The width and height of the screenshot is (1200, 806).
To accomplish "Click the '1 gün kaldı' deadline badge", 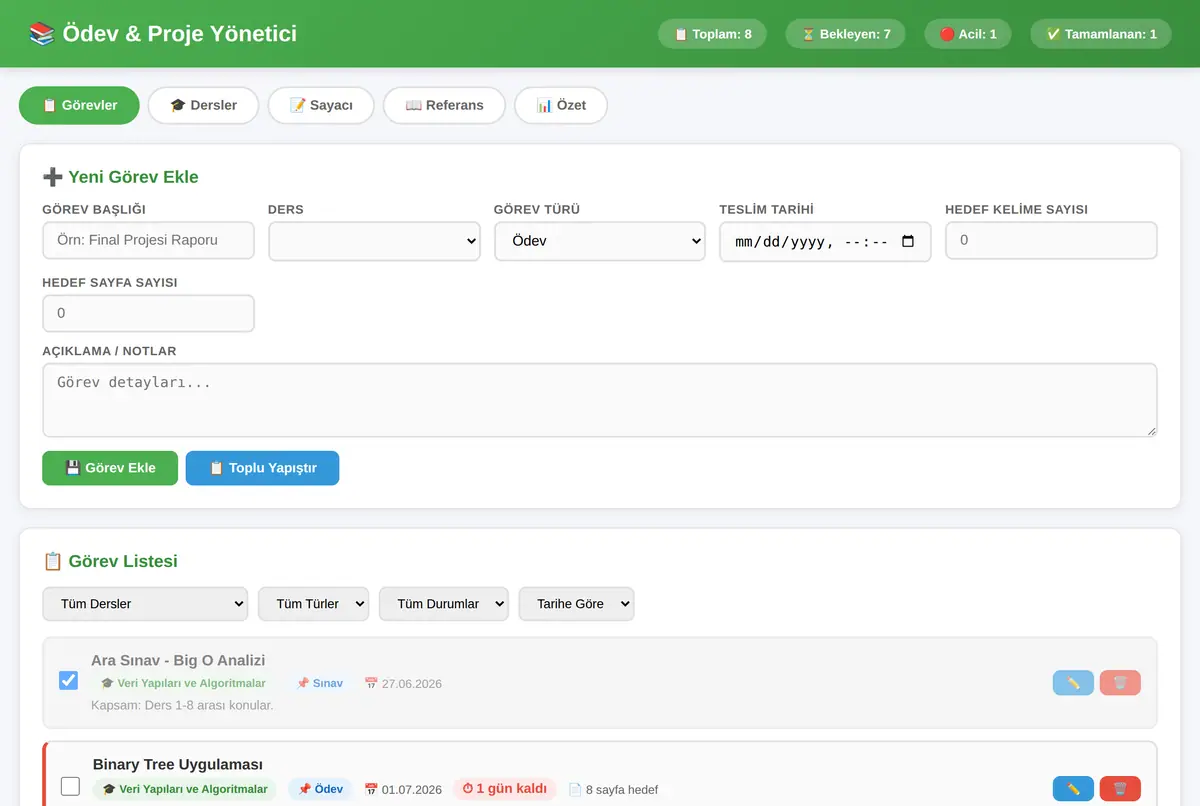I will 505,789.
